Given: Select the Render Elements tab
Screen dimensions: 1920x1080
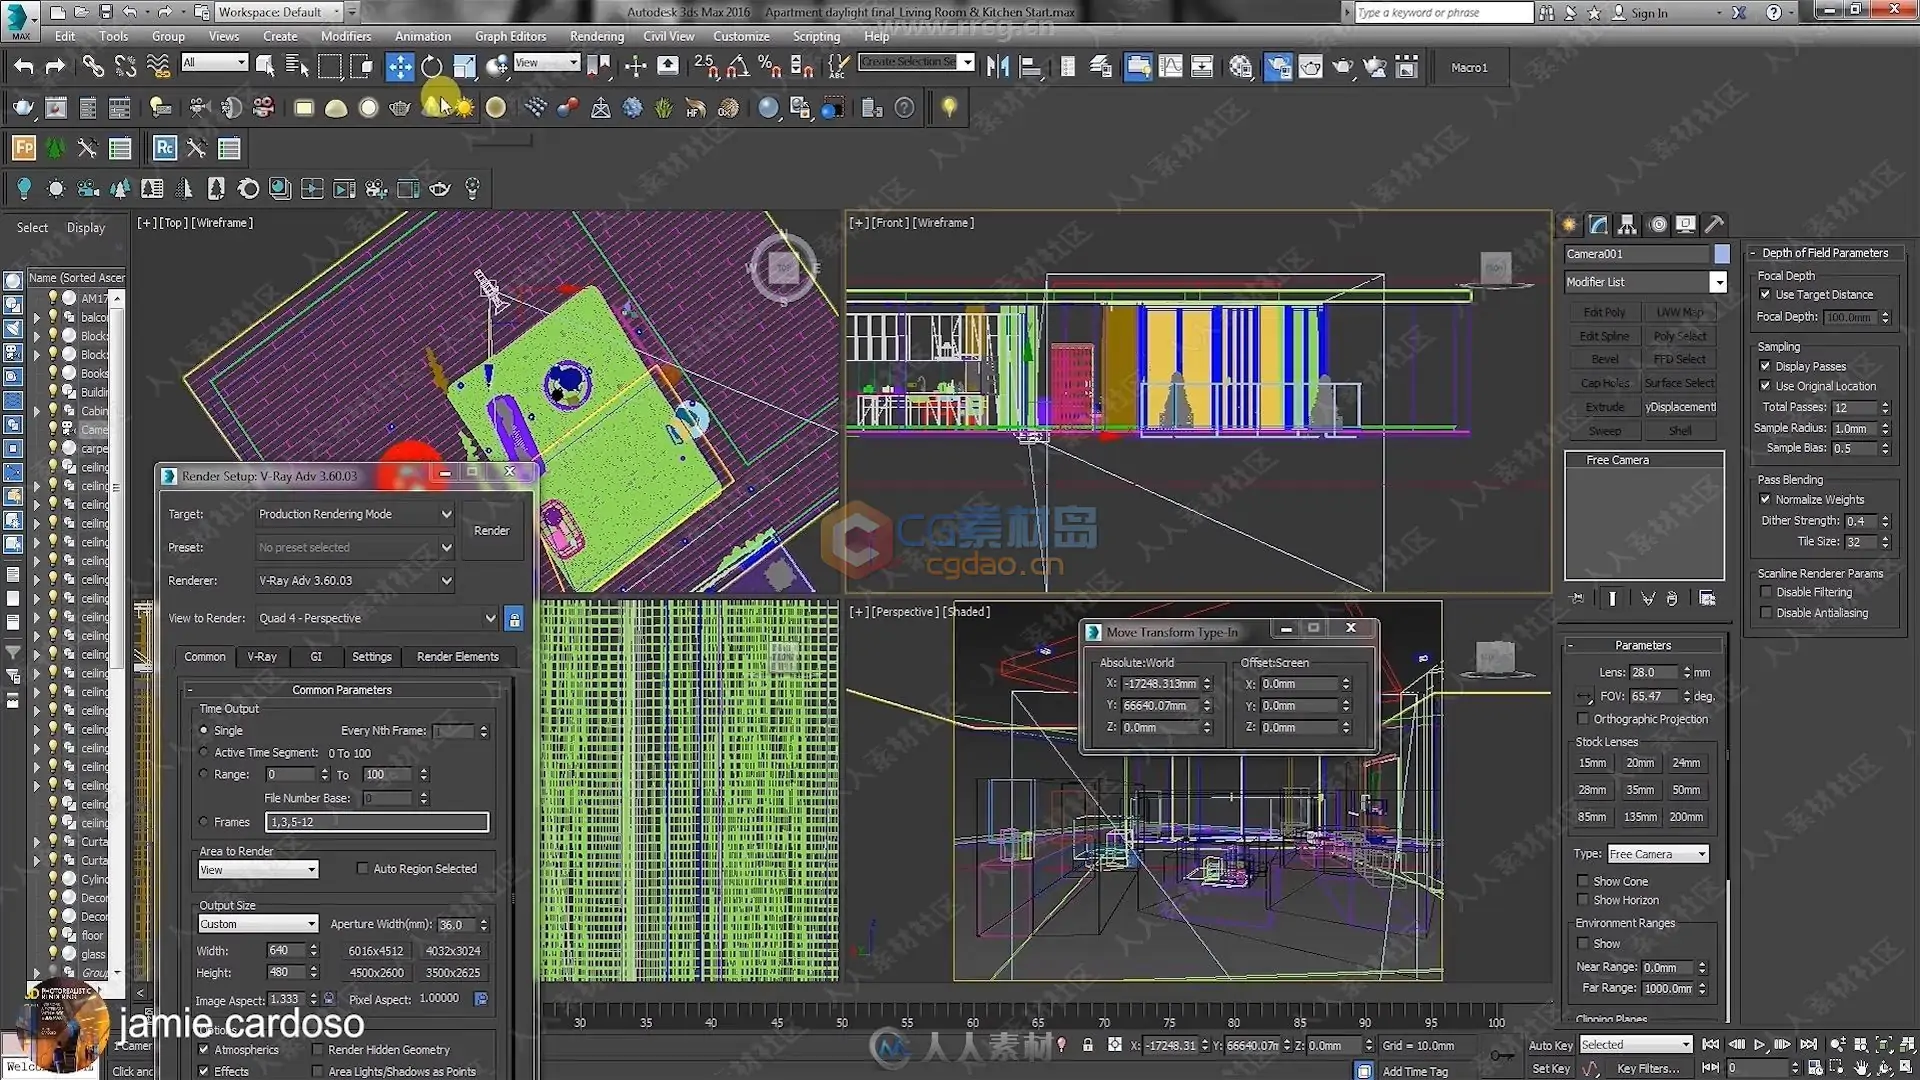Looking at the screenshot, I should coord(456,655).
